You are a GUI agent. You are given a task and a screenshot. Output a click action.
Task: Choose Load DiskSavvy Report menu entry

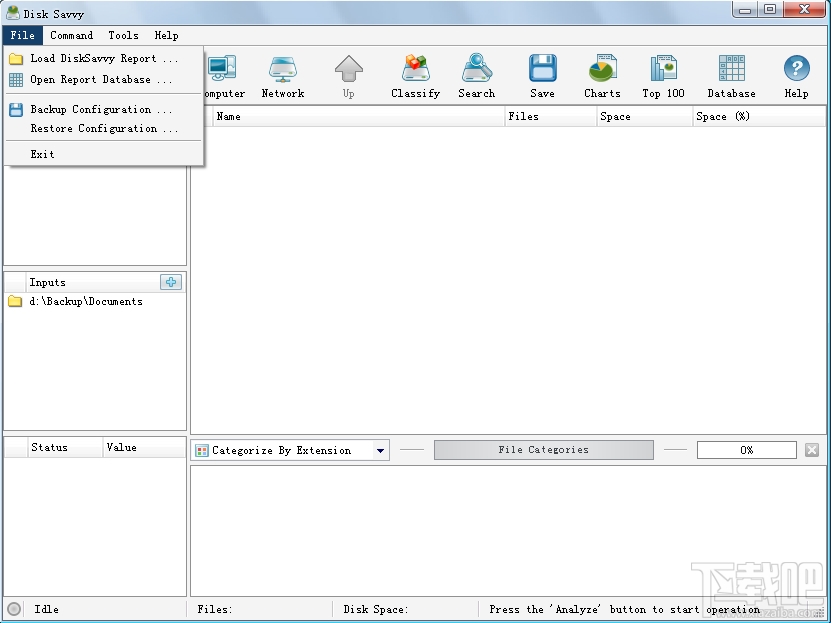pyautogui.click(x=104, y=58)
